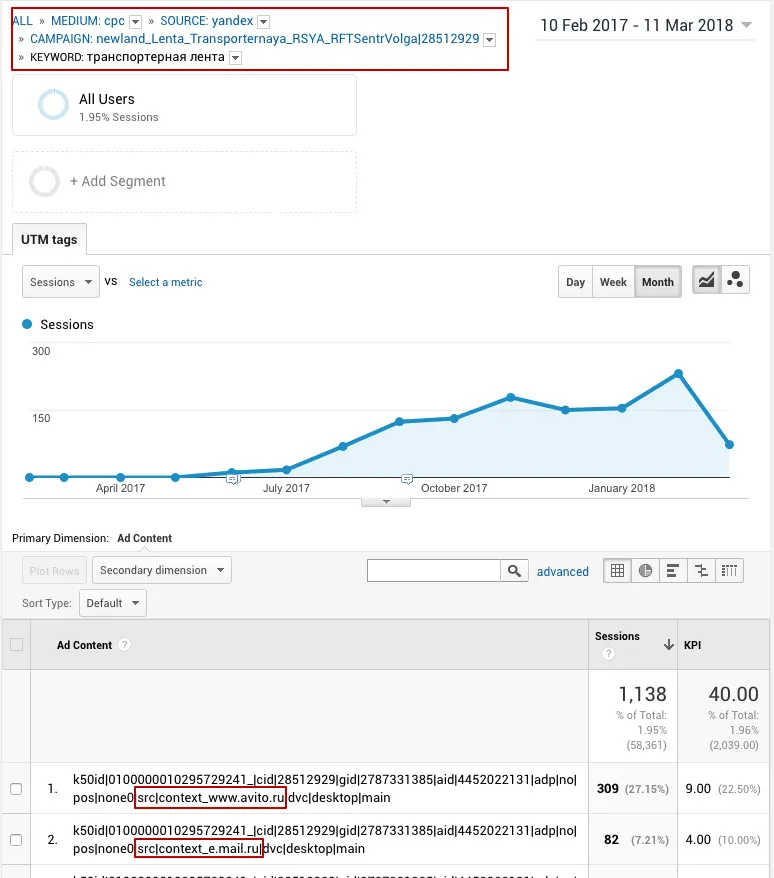Image resolution: width=774 pixels, height=878 pixels.
Task: Select the data table view icon
Action: (617, 571)
